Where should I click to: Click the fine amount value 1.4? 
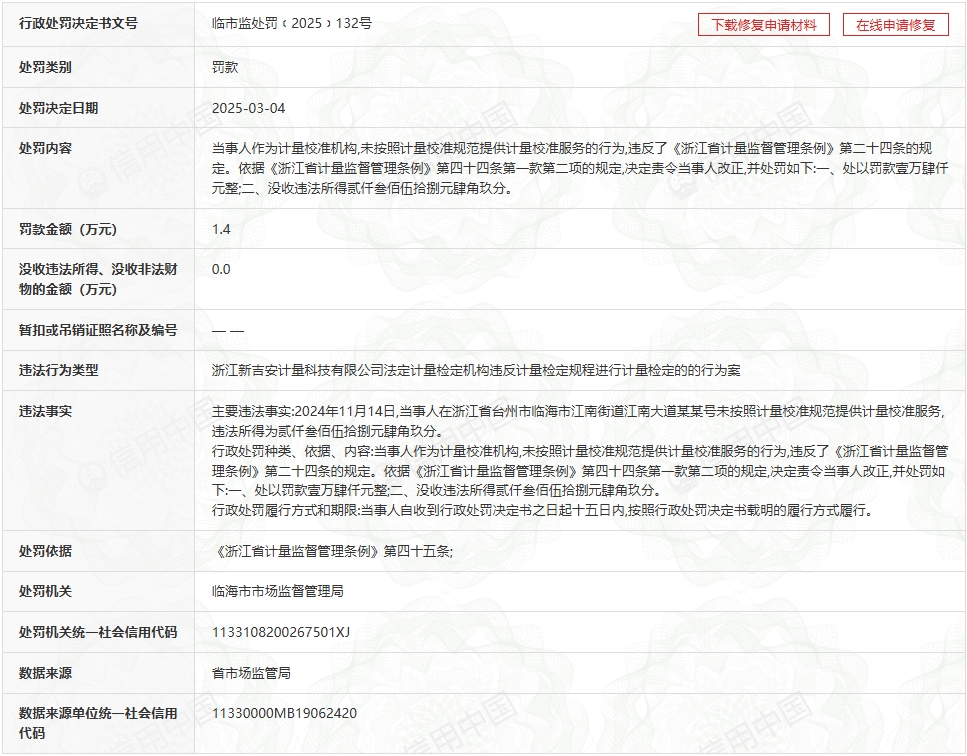coord(221,229)
